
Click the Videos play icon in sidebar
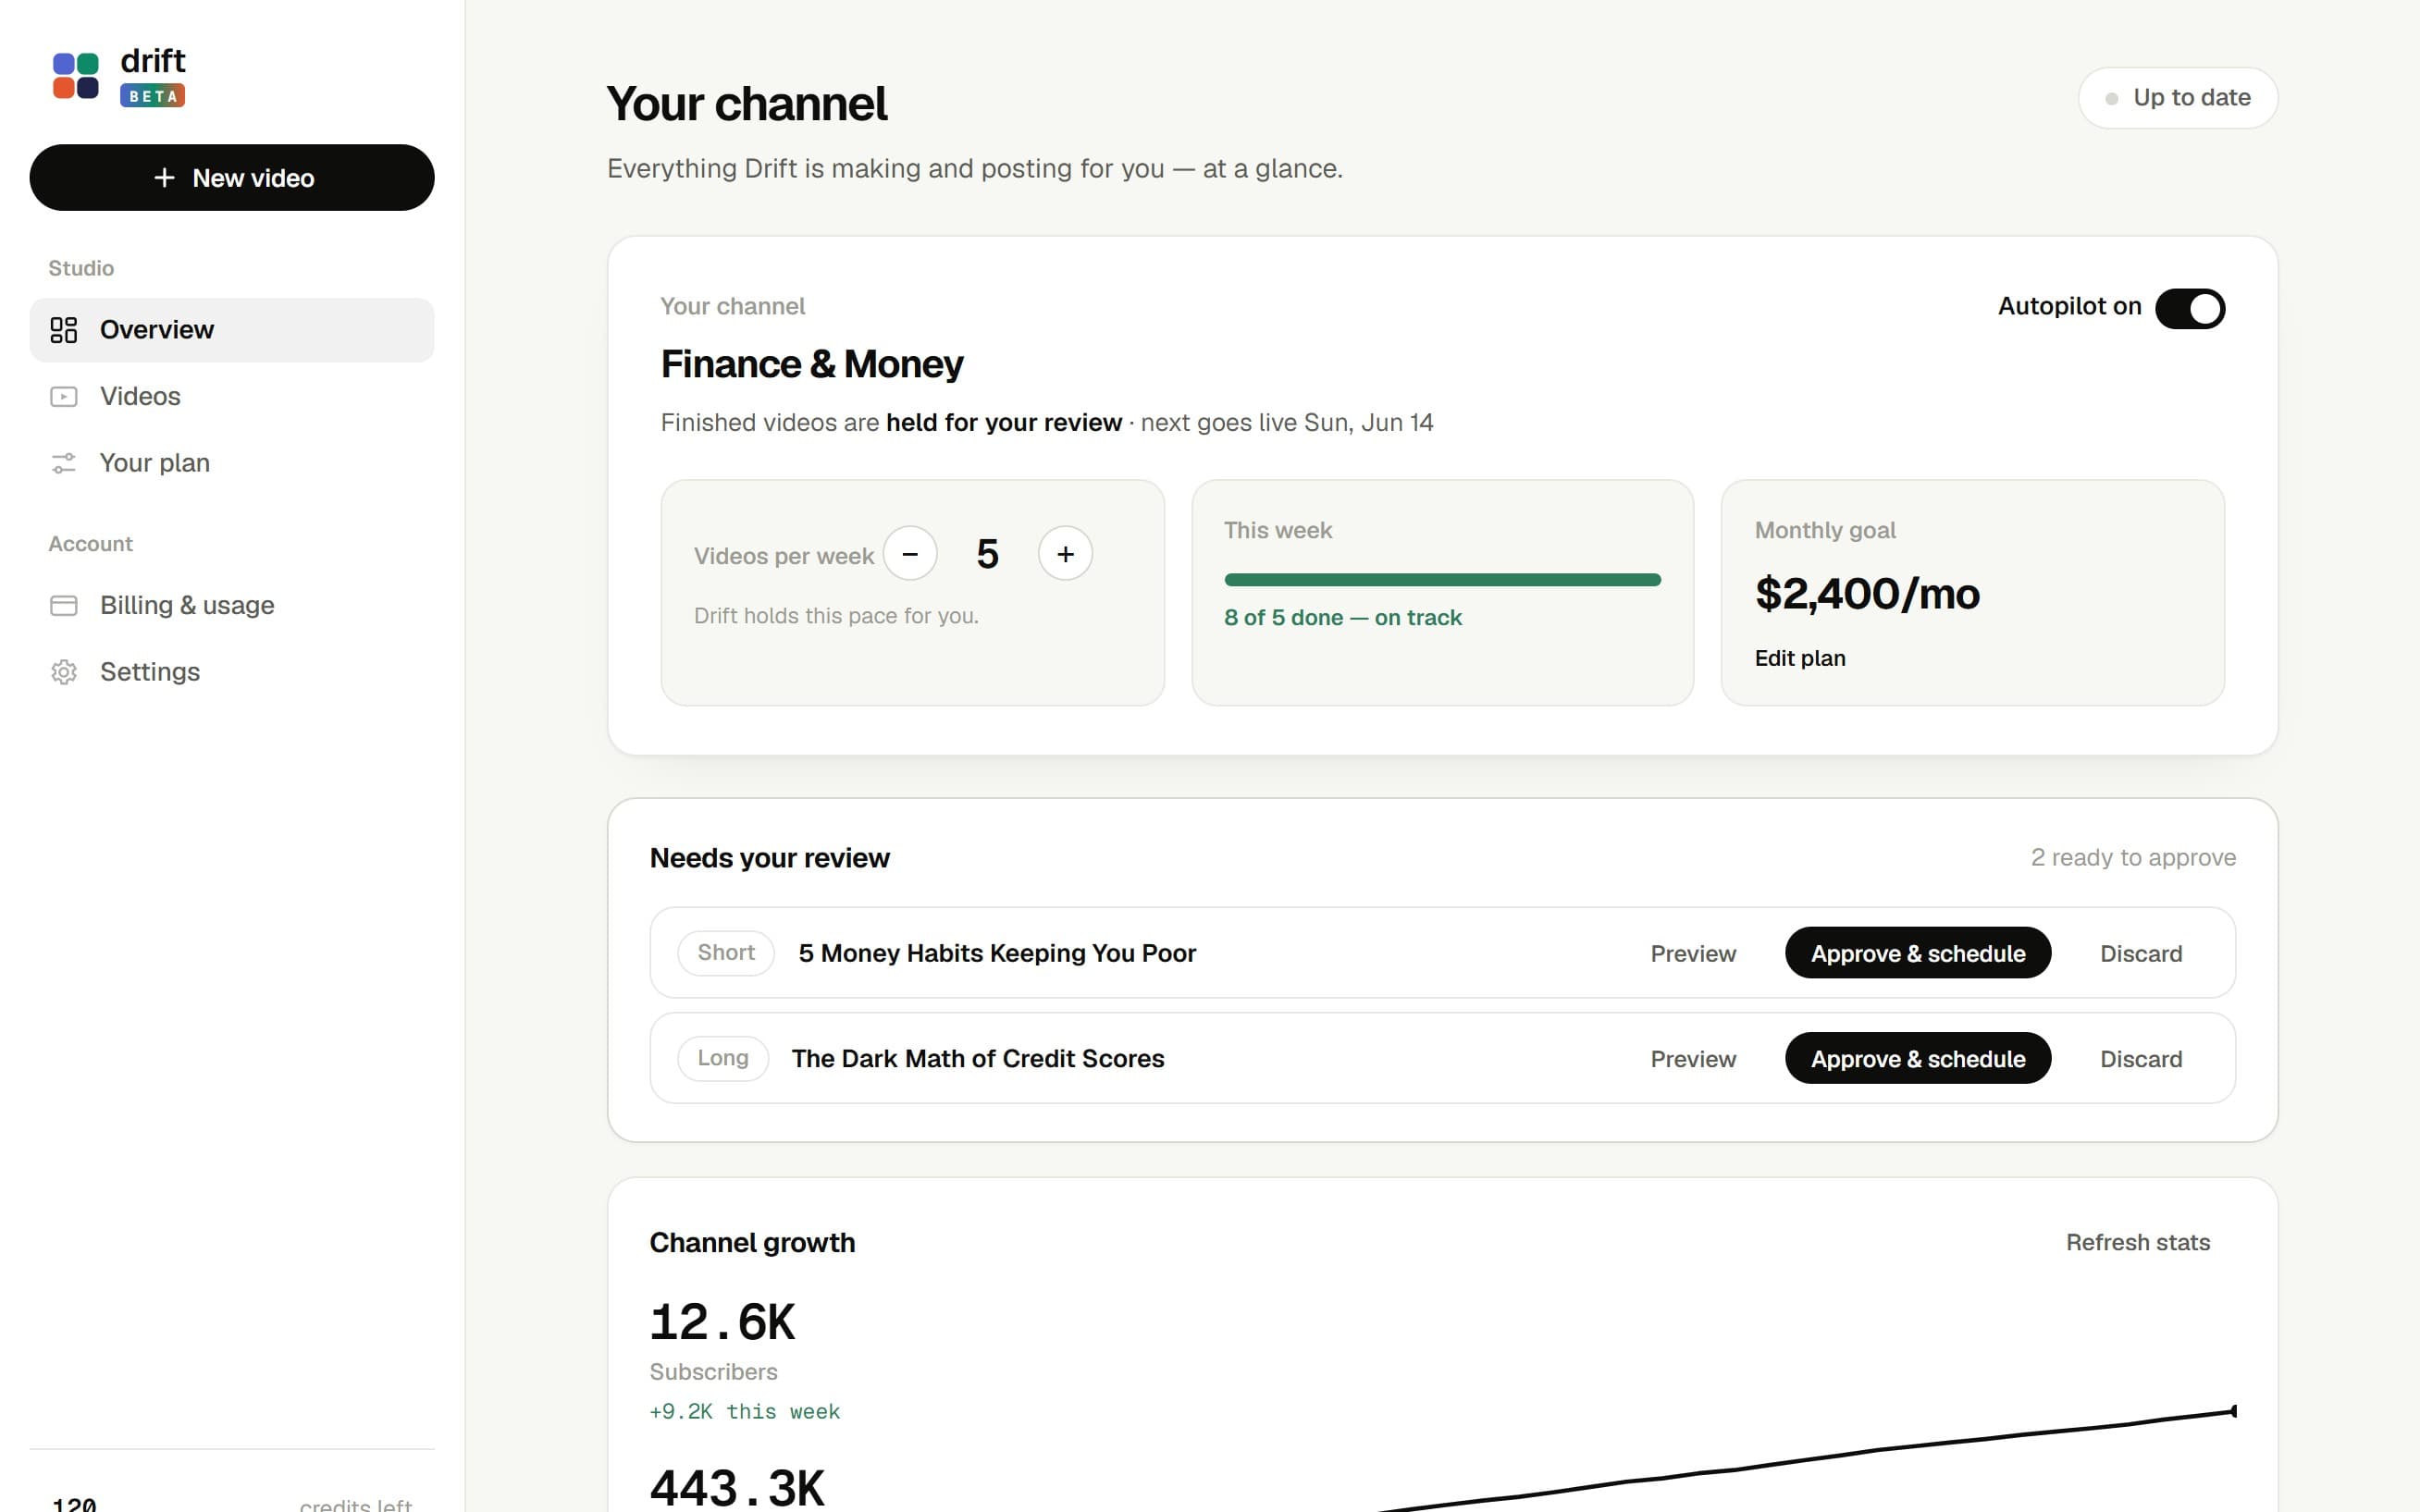[64, 397]
